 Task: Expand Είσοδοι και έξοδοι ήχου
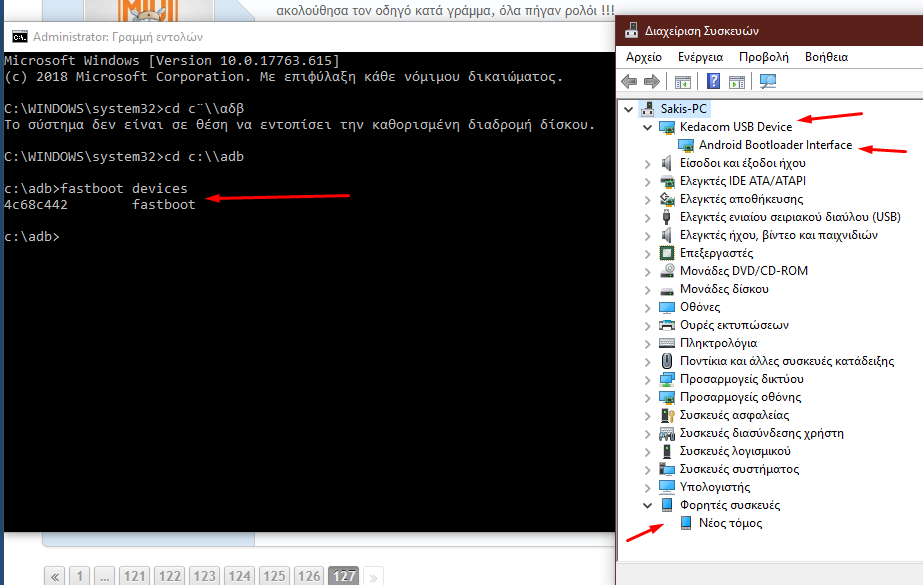[x=648, y=164]
